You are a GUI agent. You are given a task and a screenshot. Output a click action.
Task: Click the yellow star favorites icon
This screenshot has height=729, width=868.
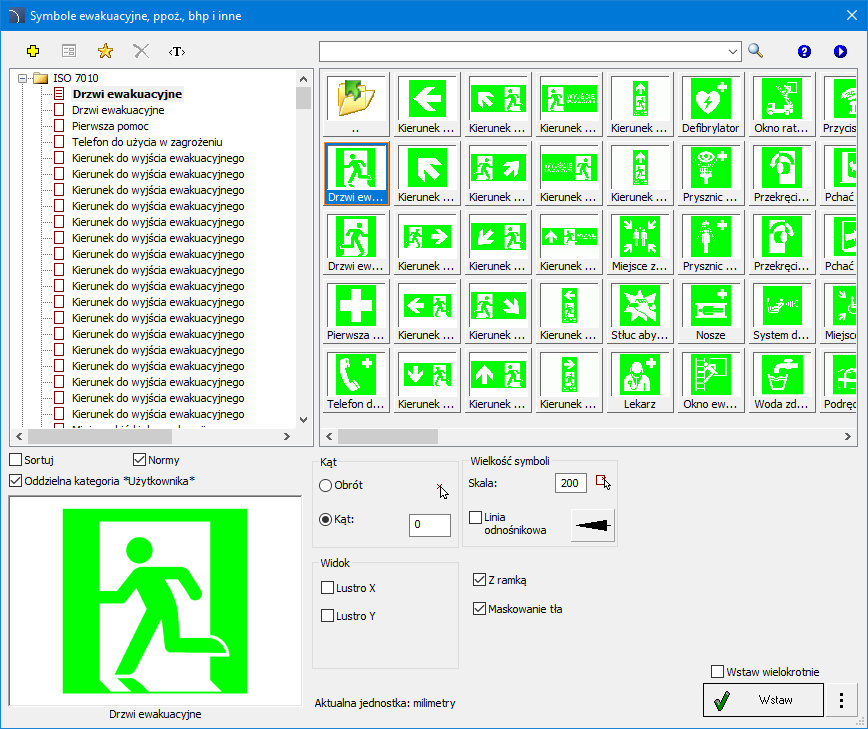(x=105, y=51)
